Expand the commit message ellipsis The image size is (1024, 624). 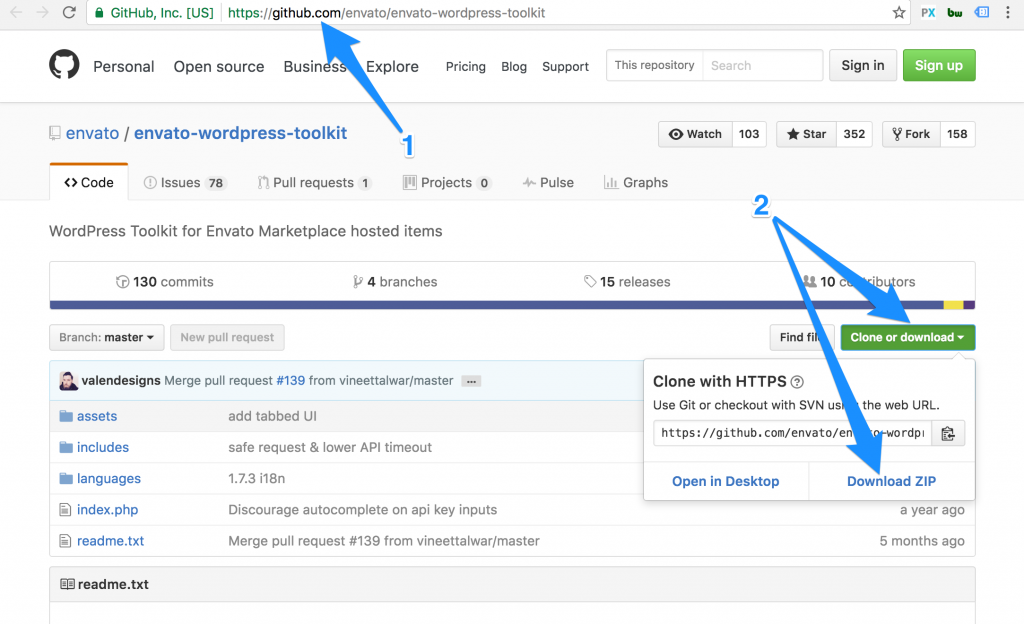[471, 381]
